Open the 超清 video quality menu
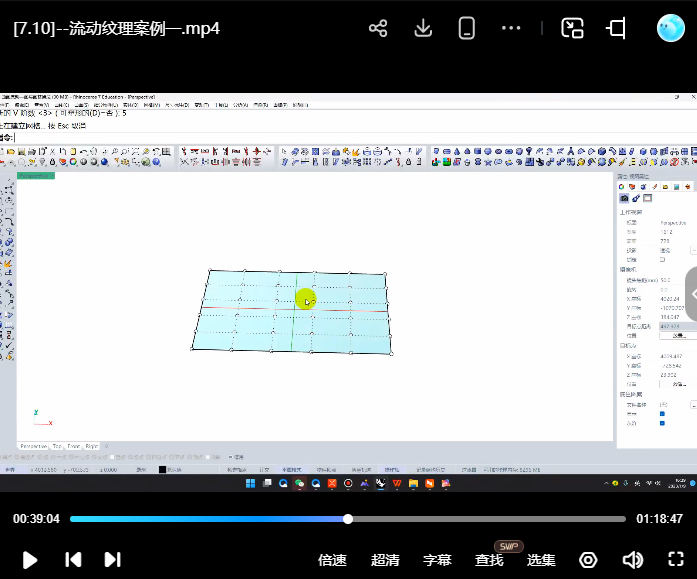 coord(385,560)
